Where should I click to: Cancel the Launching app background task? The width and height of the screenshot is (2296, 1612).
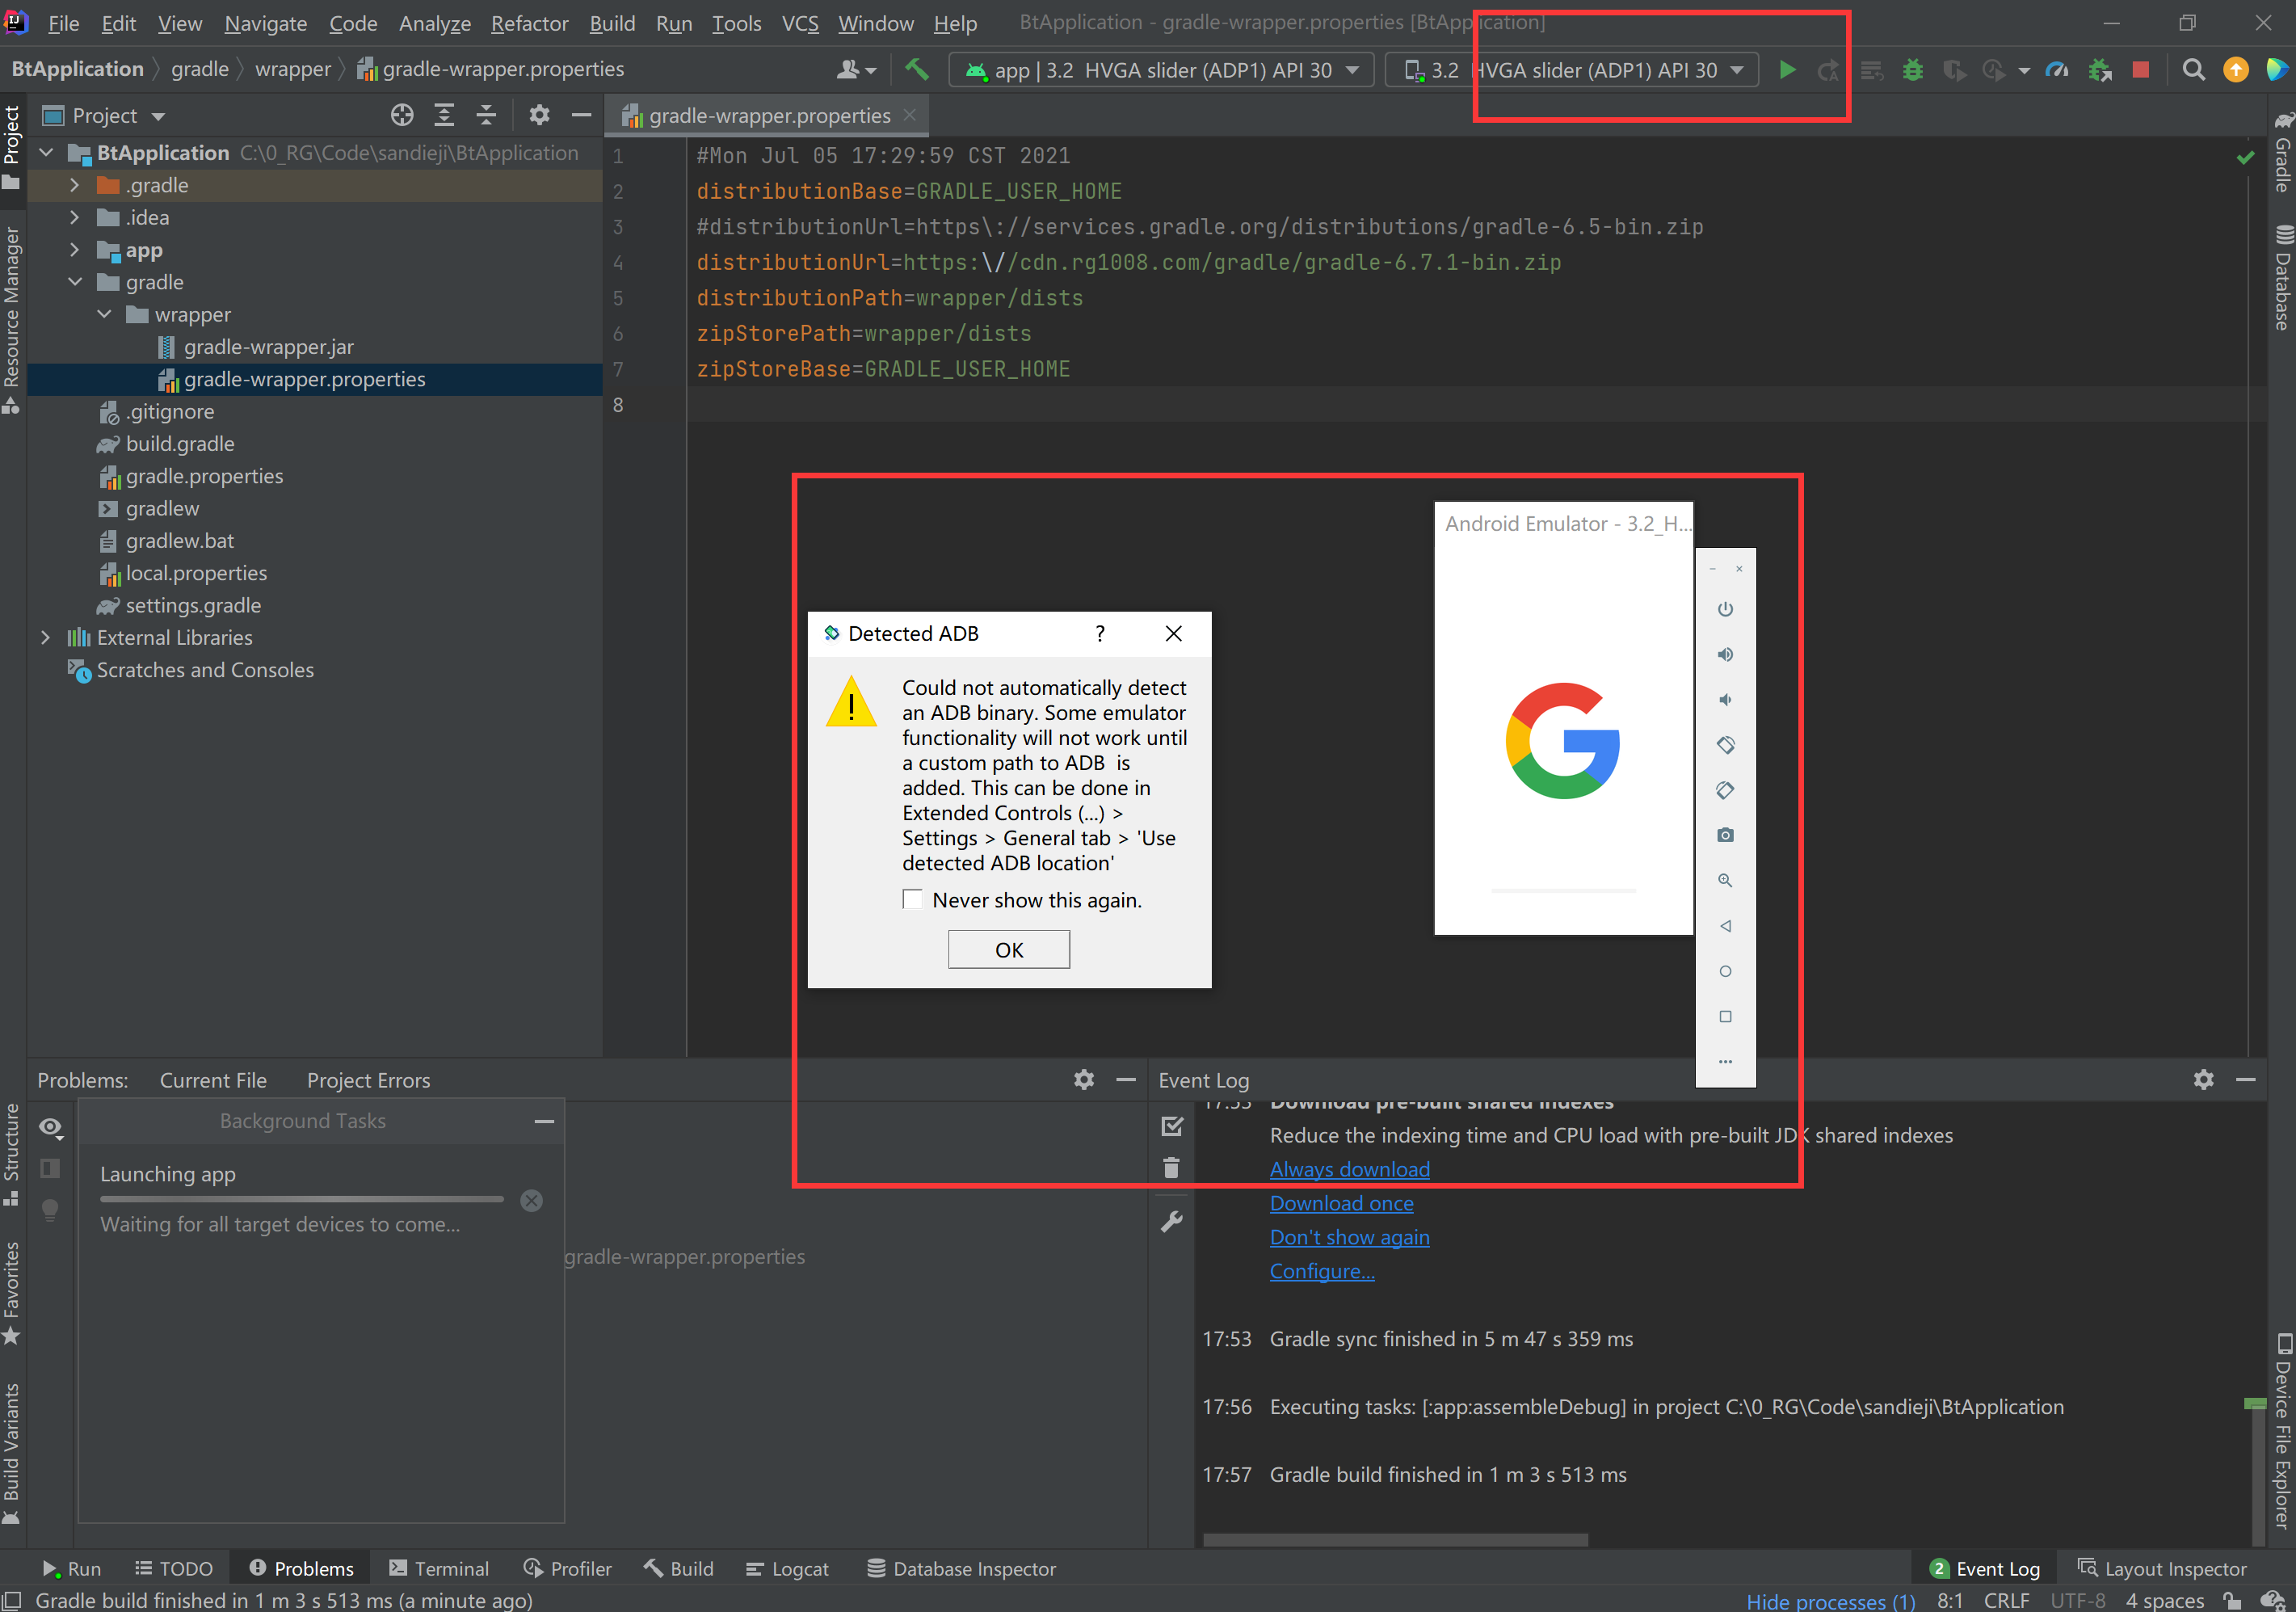[x=531, y=1200]
